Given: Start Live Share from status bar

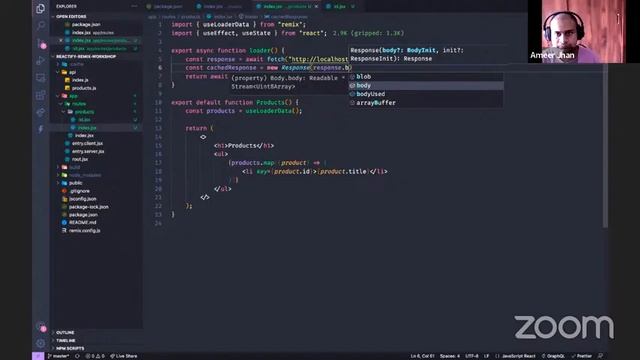Looking at the screenshot, I should pyautogui.click(x=124, y=356).
